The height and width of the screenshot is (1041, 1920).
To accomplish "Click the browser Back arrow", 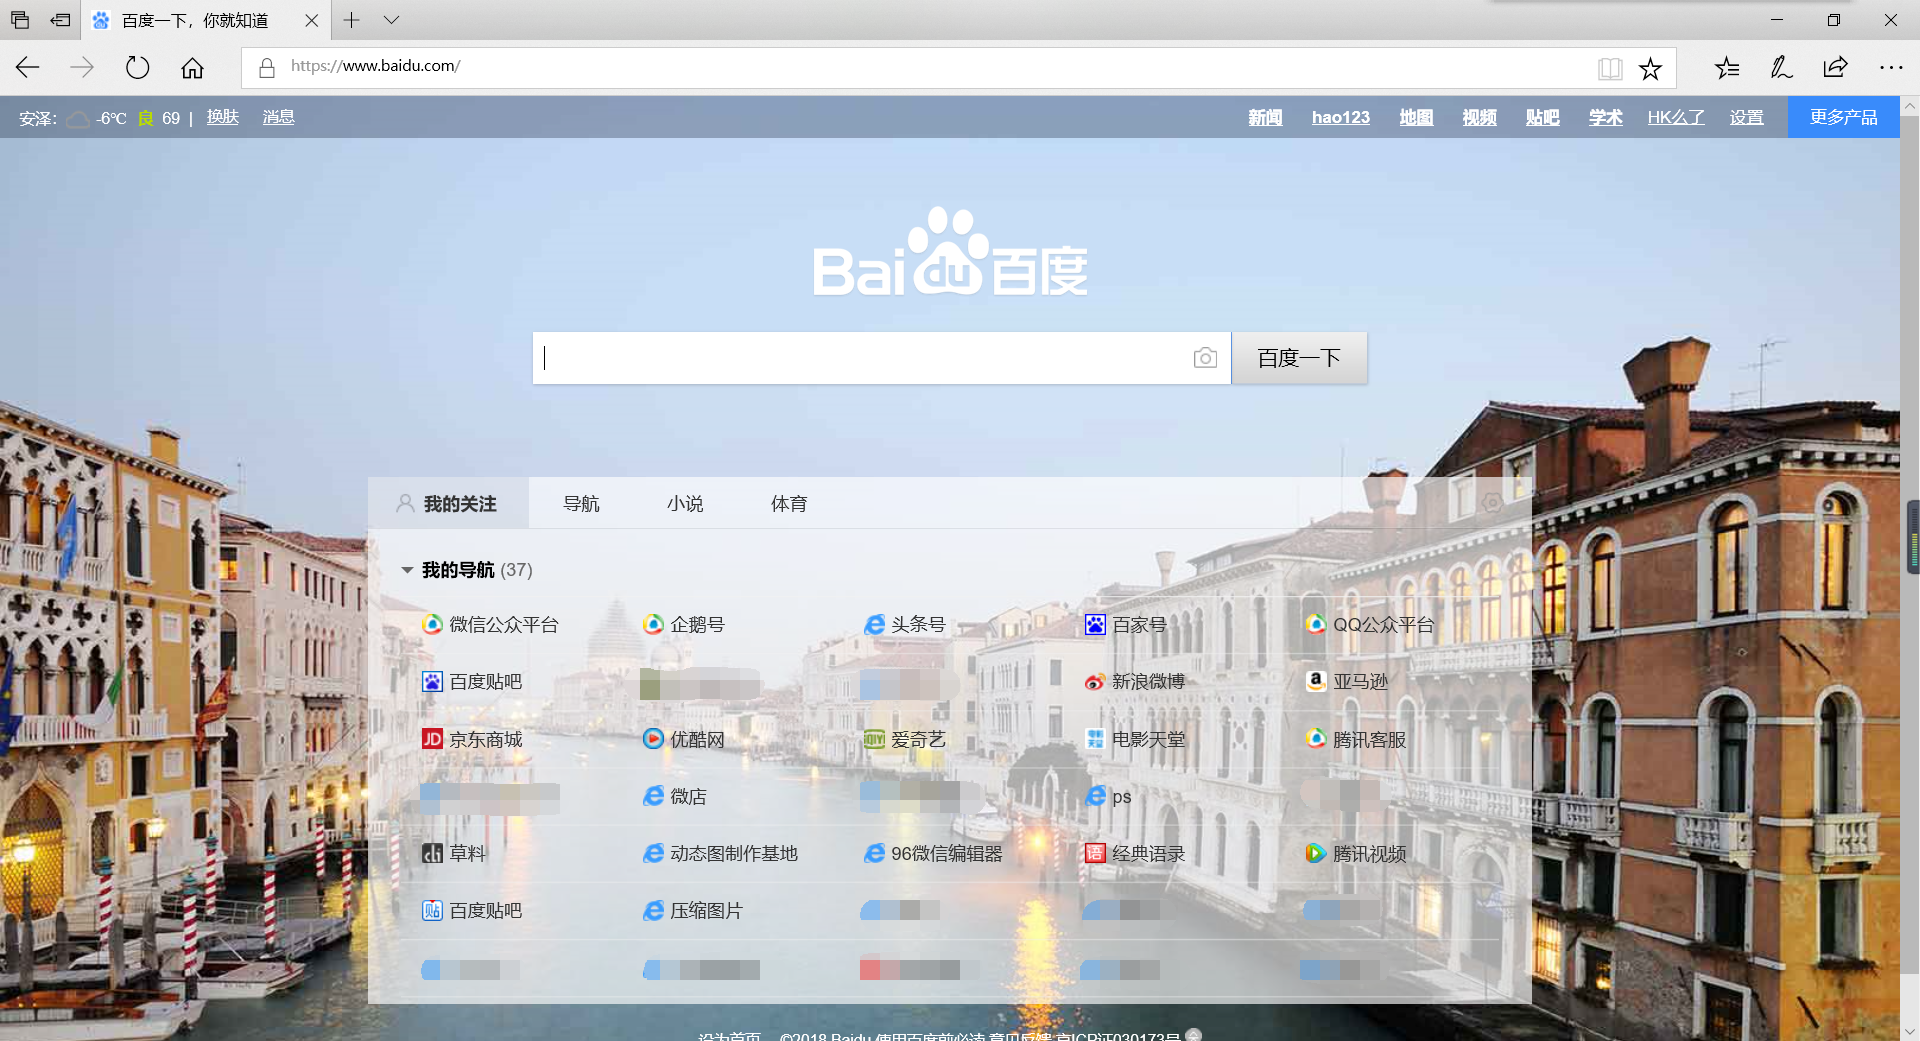I will coord(27,67).
